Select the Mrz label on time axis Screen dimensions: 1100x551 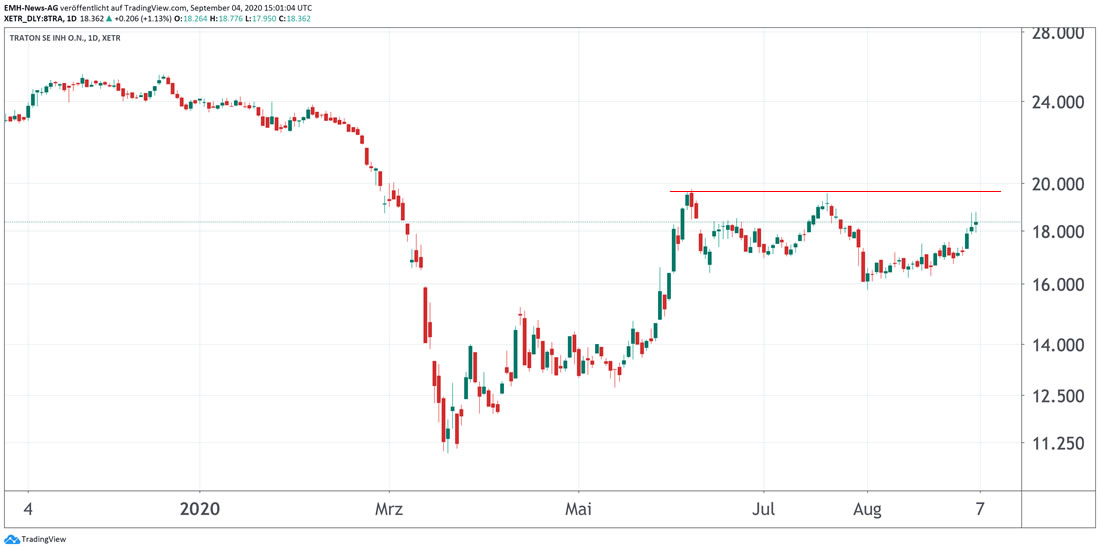389,509
